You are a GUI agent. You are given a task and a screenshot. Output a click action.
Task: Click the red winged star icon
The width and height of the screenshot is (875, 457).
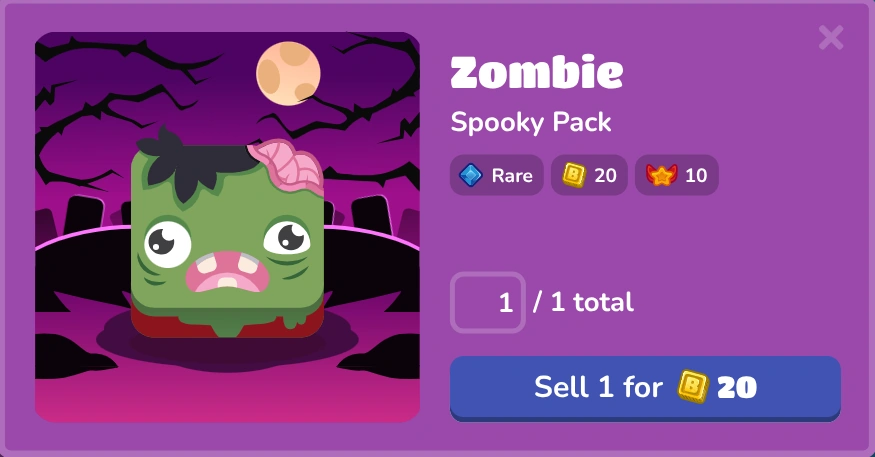[x=661, y=175]
